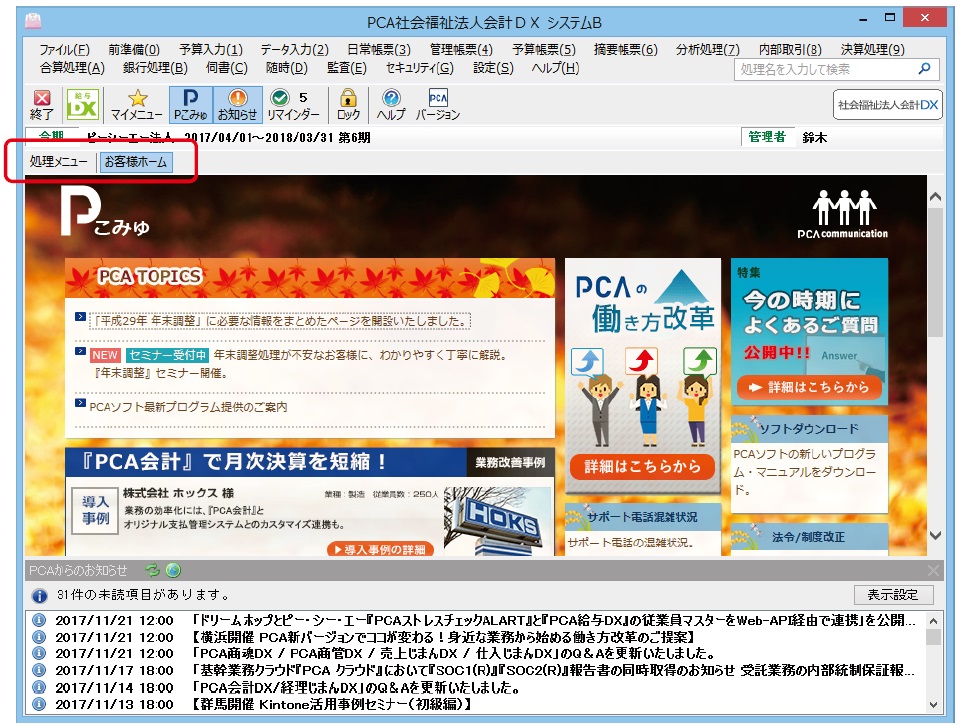965x727 pixels.
Task: Click the 終了 exit toolbar icon
Action: point(42,104)
